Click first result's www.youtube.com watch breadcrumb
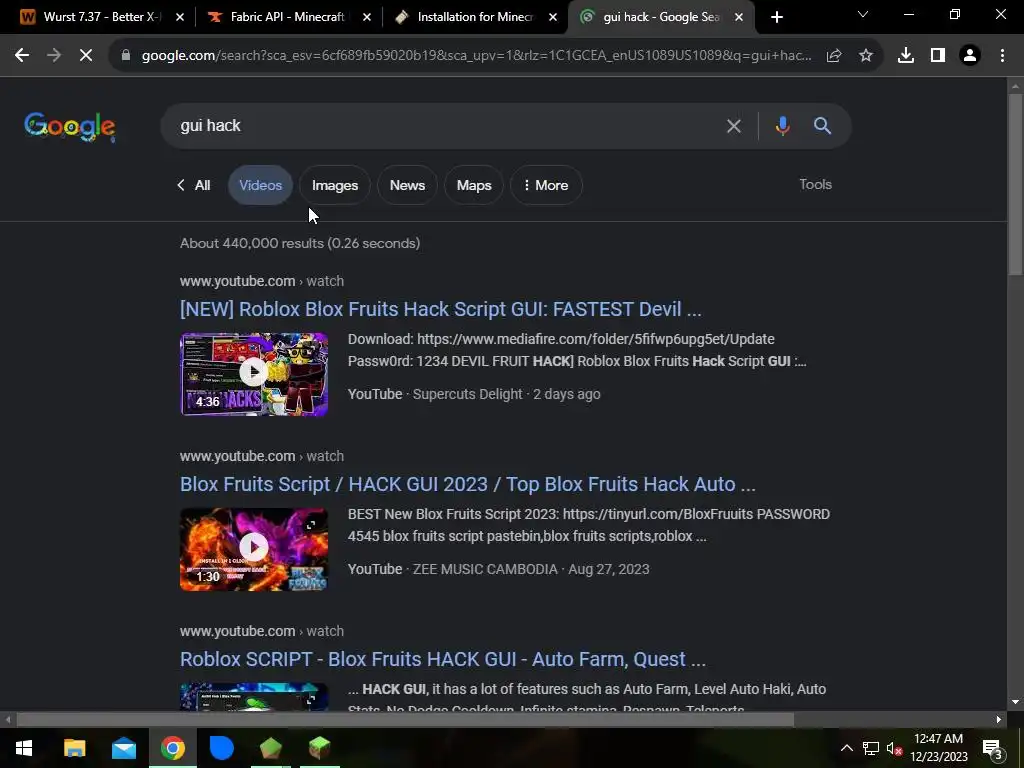1024x768 pixels. point(262,281)
